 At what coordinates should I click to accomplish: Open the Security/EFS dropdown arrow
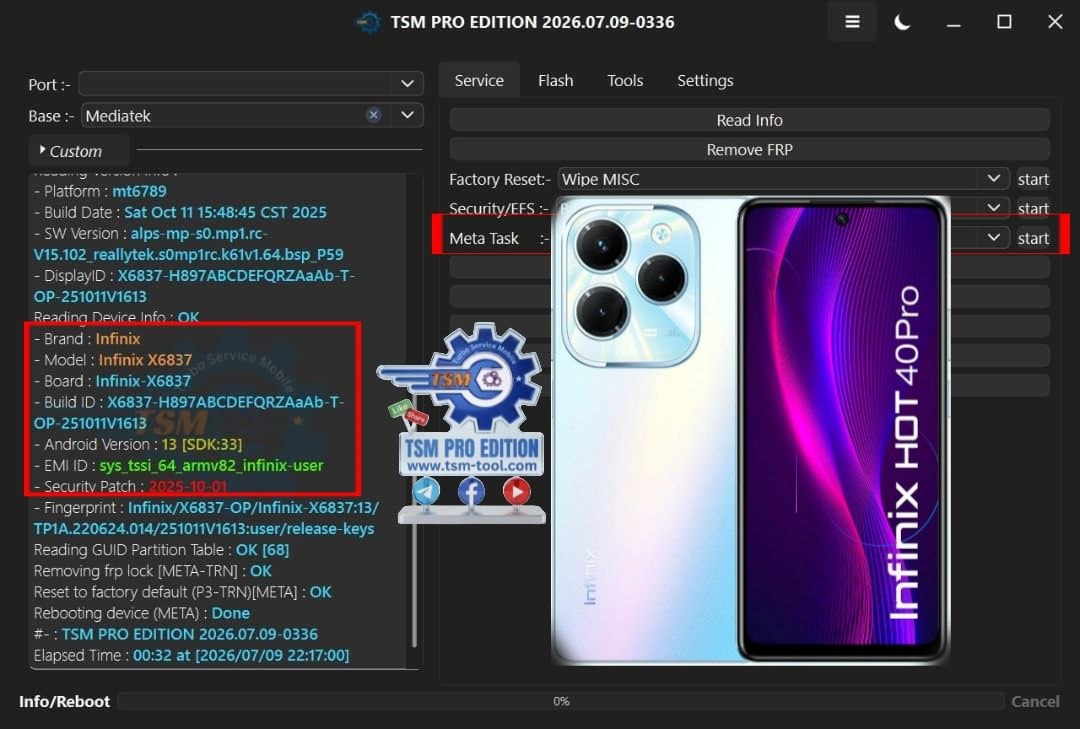(x=993, y=207)
